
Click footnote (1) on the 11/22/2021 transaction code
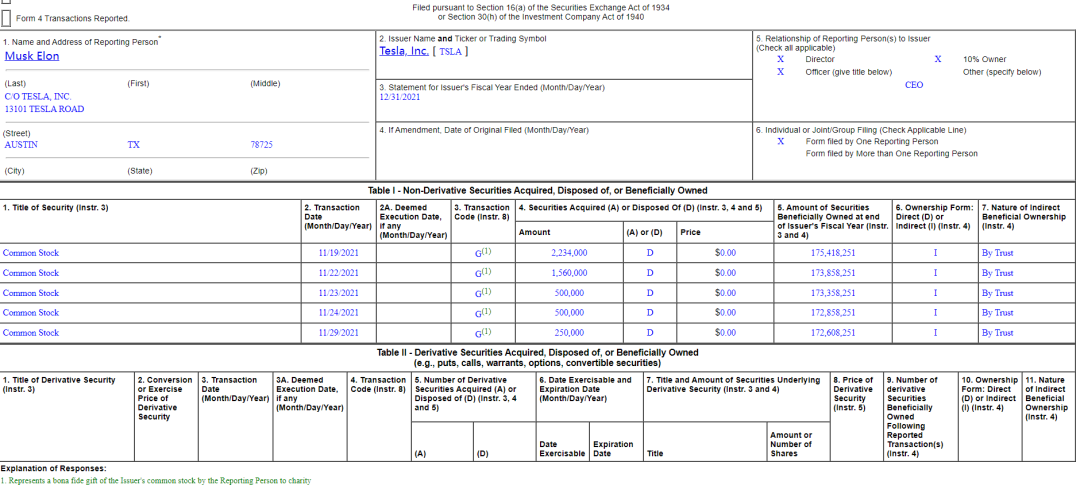486,272
